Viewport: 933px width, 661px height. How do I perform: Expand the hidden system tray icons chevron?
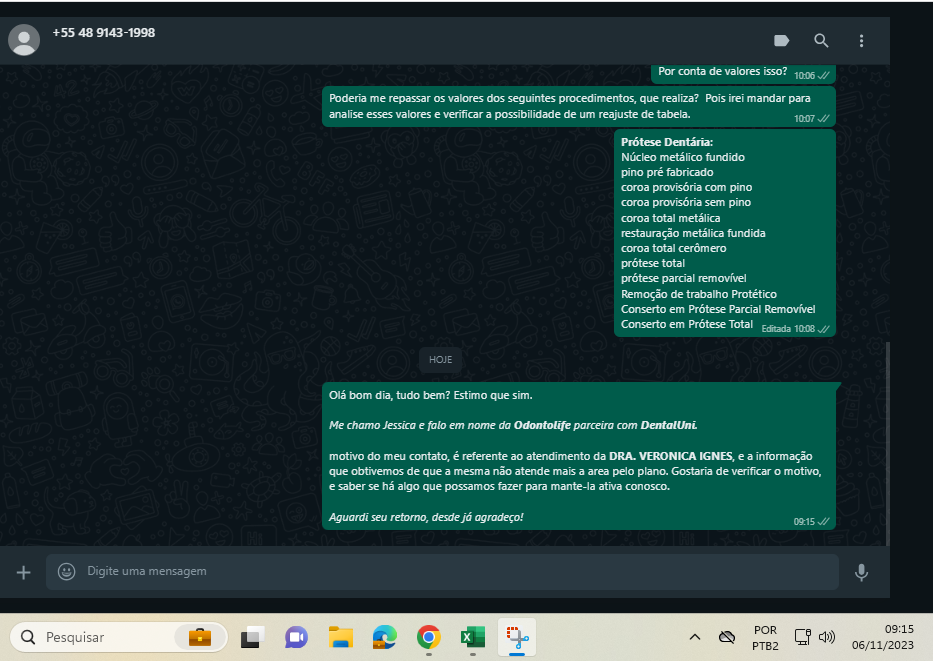pos(695,637)
